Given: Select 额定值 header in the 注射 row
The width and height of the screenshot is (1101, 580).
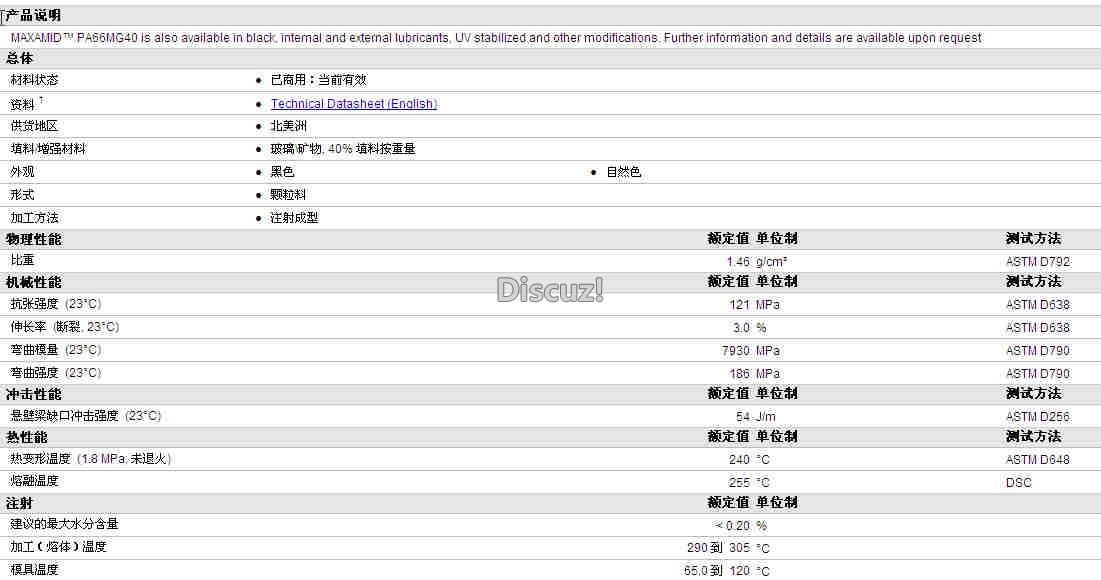Looking at the screenshot, I should coord(729,503).
